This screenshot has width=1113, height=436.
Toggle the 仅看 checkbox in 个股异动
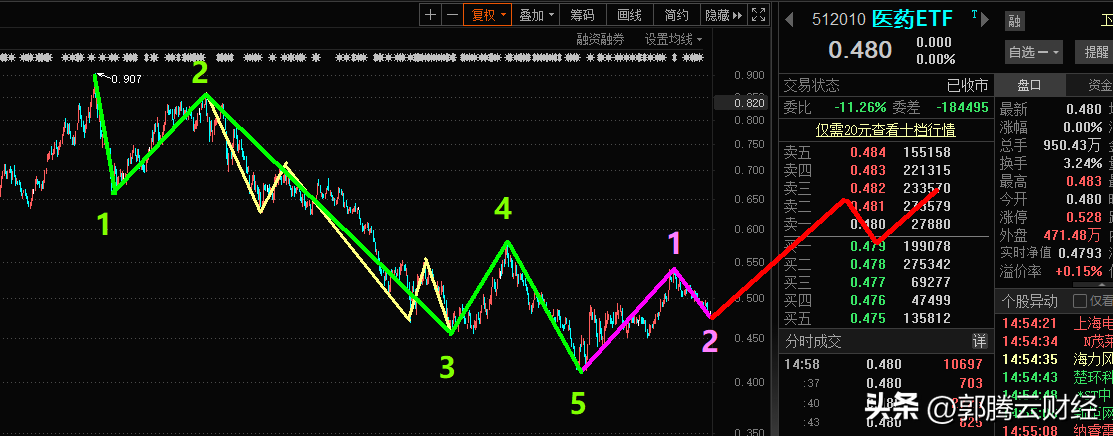tap(1080, 301)
